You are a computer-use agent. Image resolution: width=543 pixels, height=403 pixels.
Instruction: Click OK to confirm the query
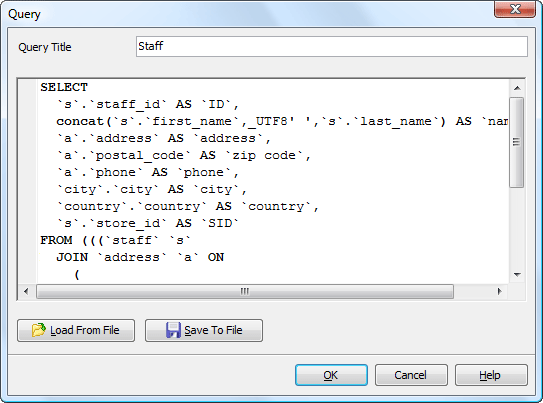click(331, 375)
